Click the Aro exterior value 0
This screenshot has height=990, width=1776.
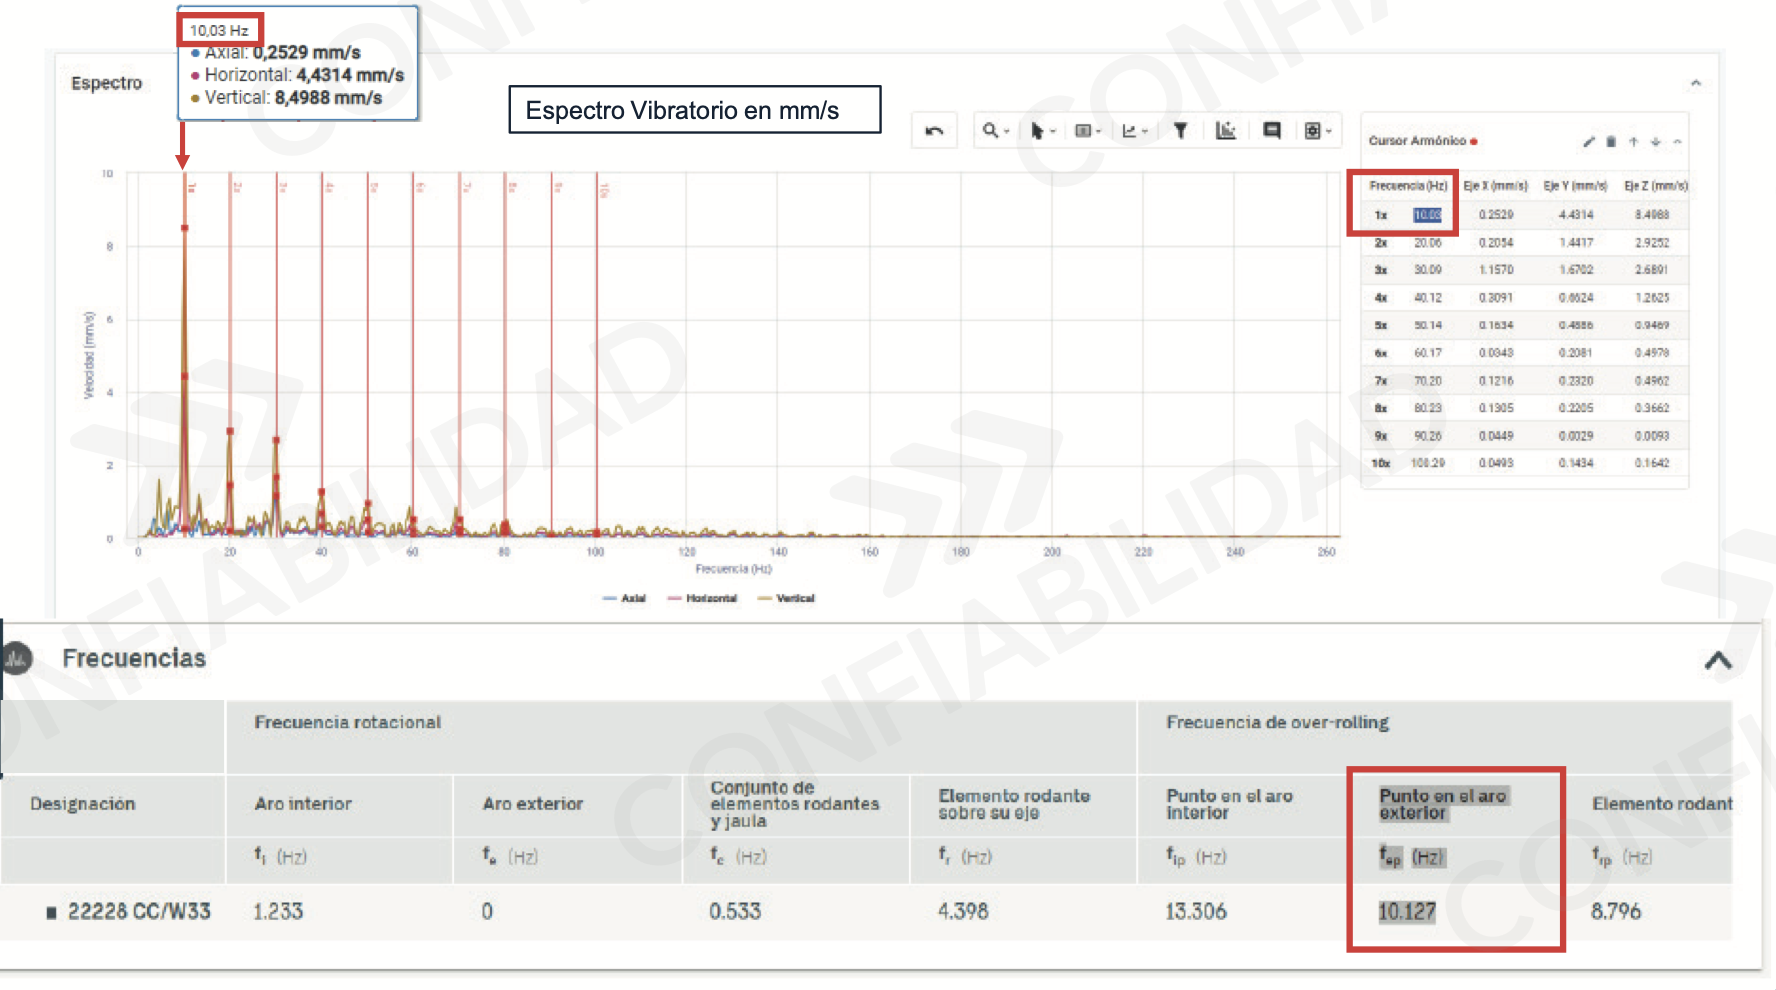pyautogui.click(x=487, y=912)
